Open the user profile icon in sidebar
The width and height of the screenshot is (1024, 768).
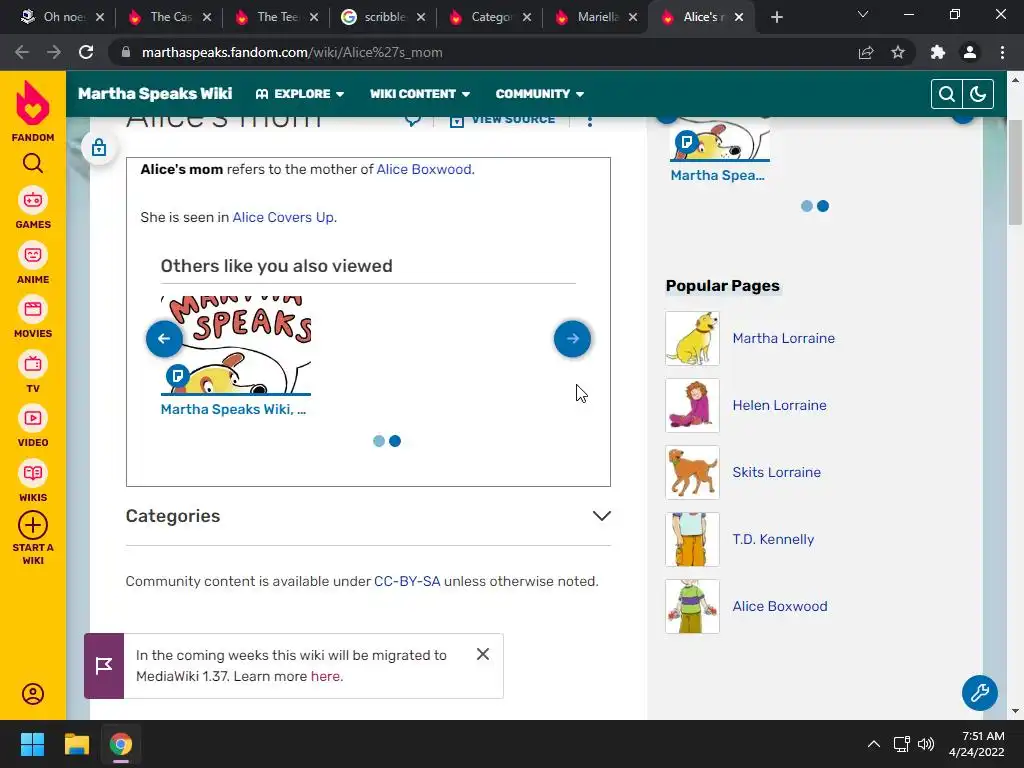pos(33,694)
